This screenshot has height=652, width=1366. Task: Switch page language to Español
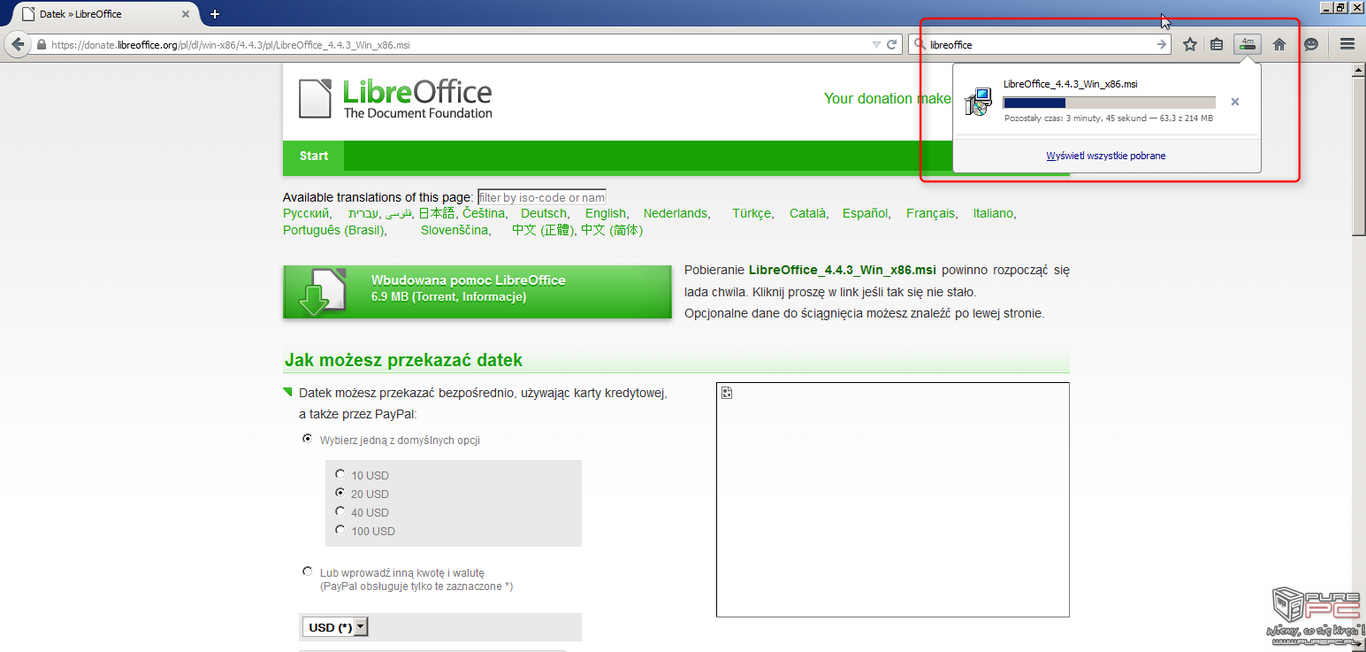point(865,214)
